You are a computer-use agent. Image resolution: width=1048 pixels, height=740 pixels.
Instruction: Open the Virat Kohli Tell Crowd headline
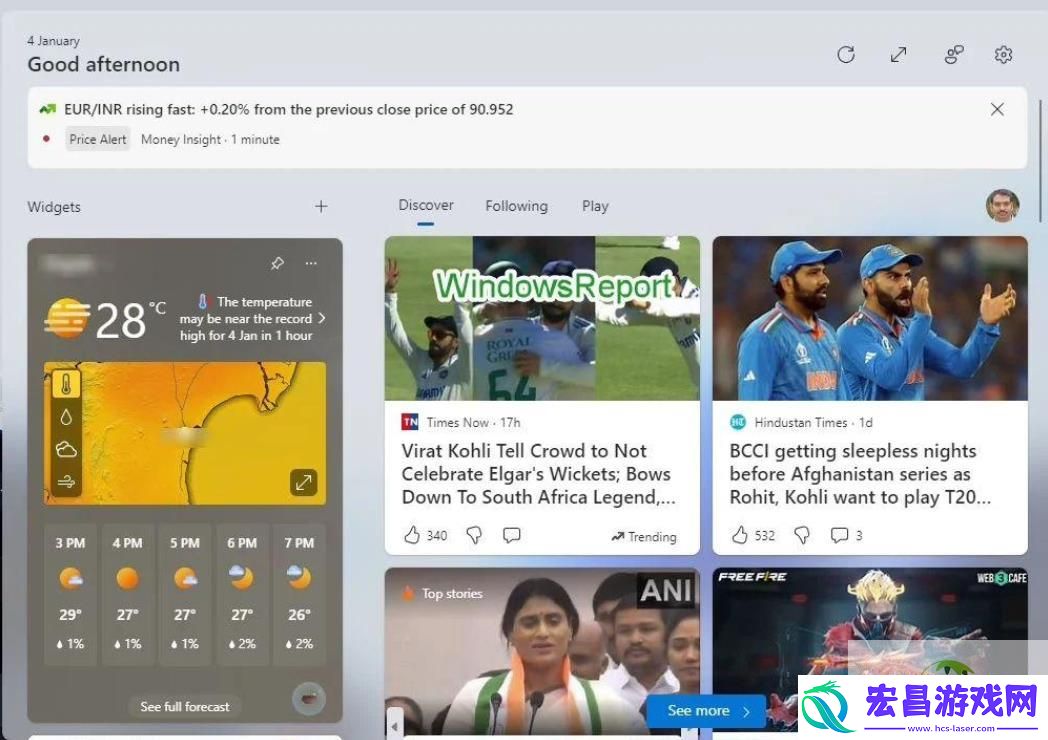tap(539, 474)
